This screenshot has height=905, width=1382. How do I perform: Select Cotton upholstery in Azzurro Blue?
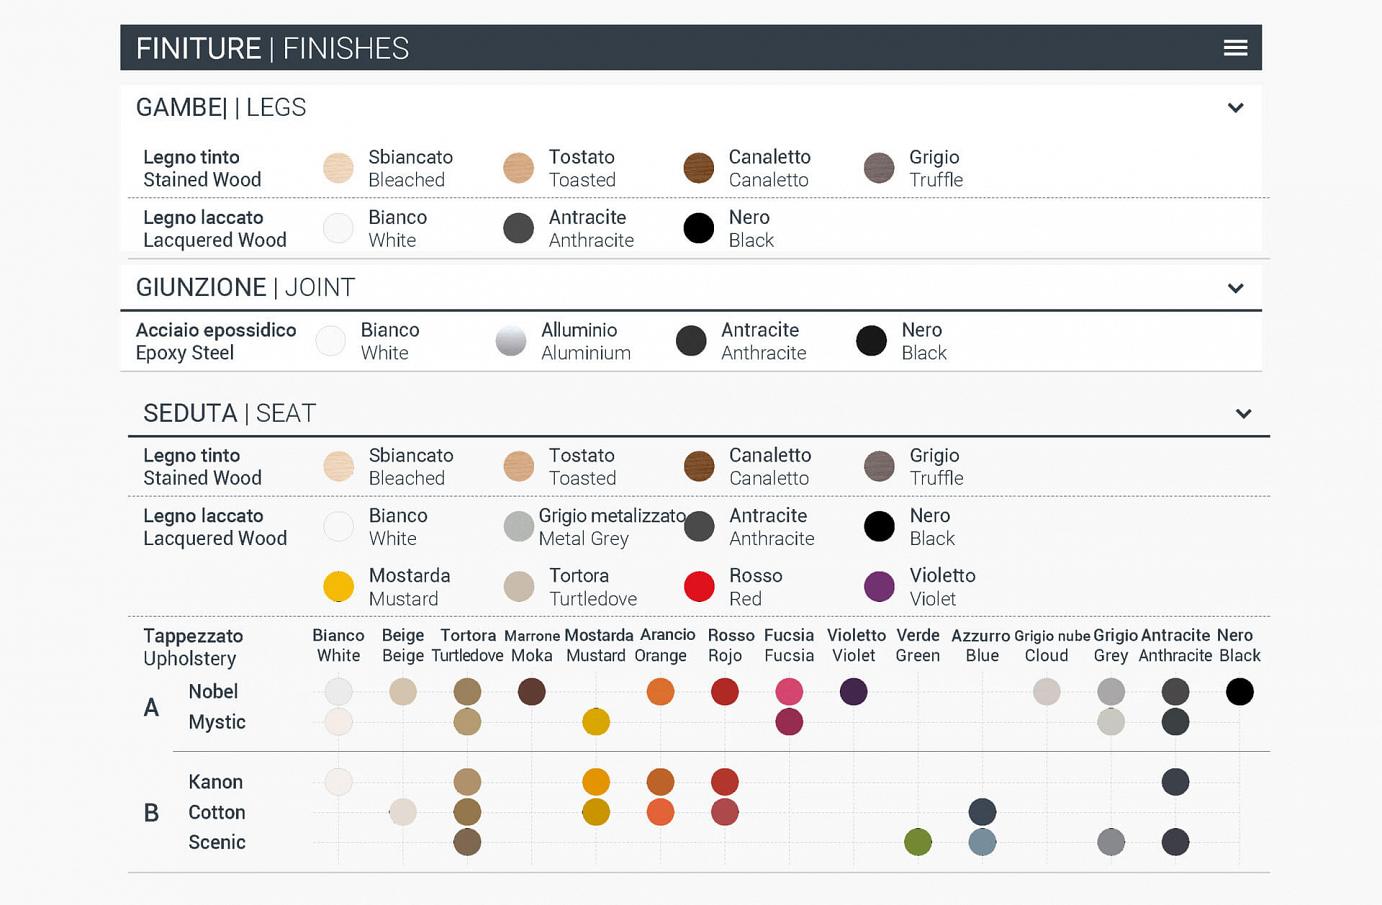click(982, 812)
